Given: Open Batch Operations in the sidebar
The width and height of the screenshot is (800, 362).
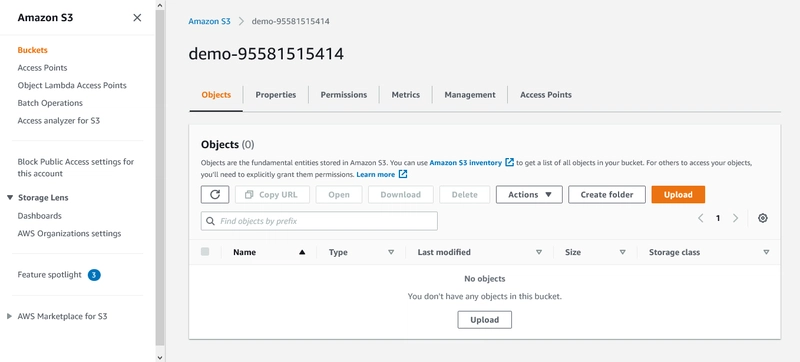Looking at the screenshot, I should [x=50, y=103].
